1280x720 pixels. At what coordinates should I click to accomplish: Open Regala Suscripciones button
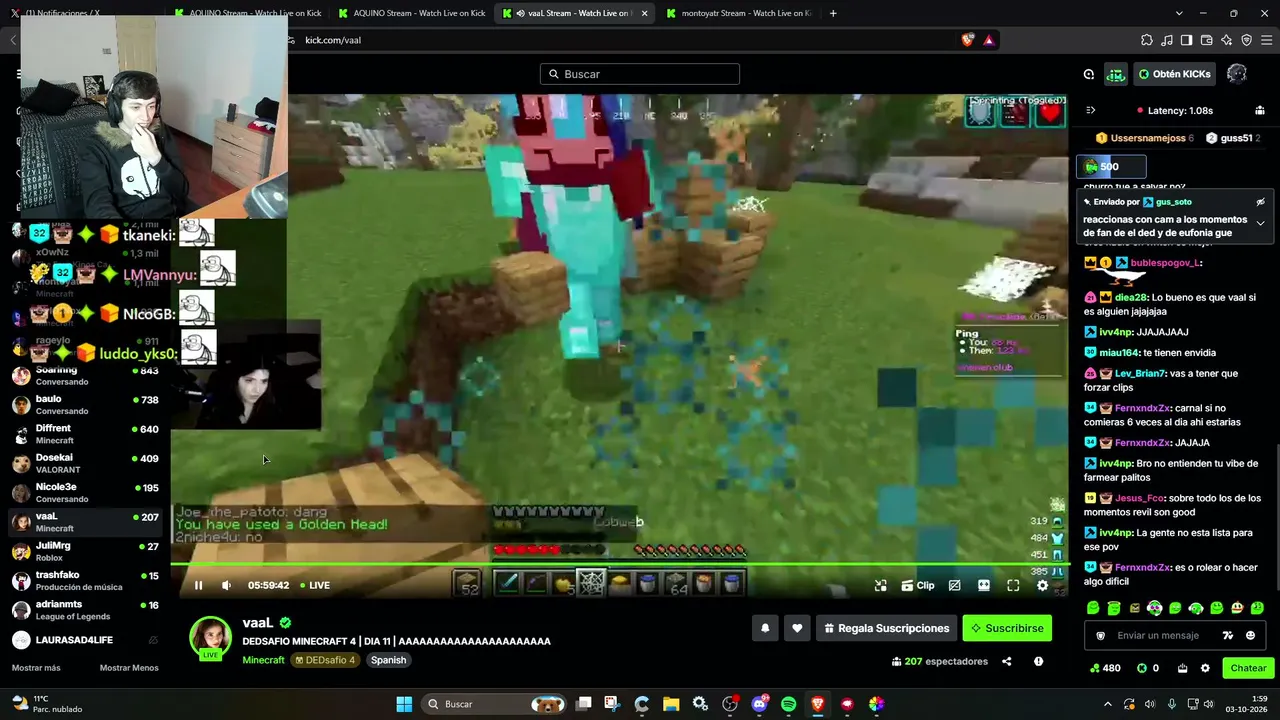(x=886, y=628)
